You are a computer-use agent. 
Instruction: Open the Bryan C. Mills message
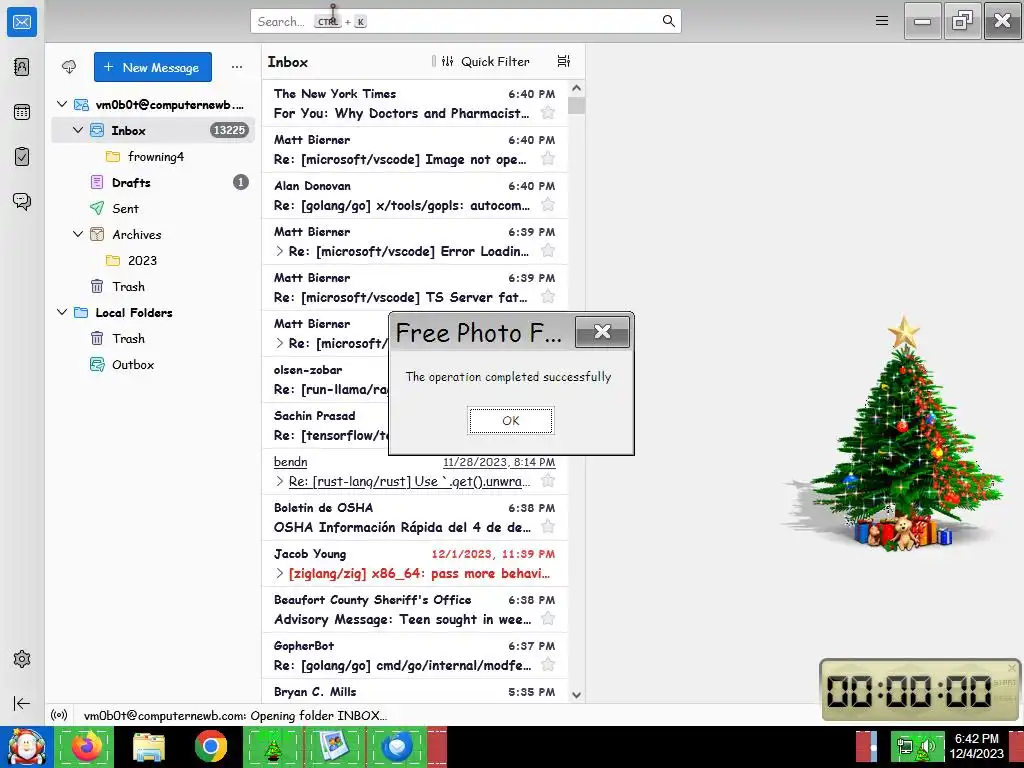415,692
